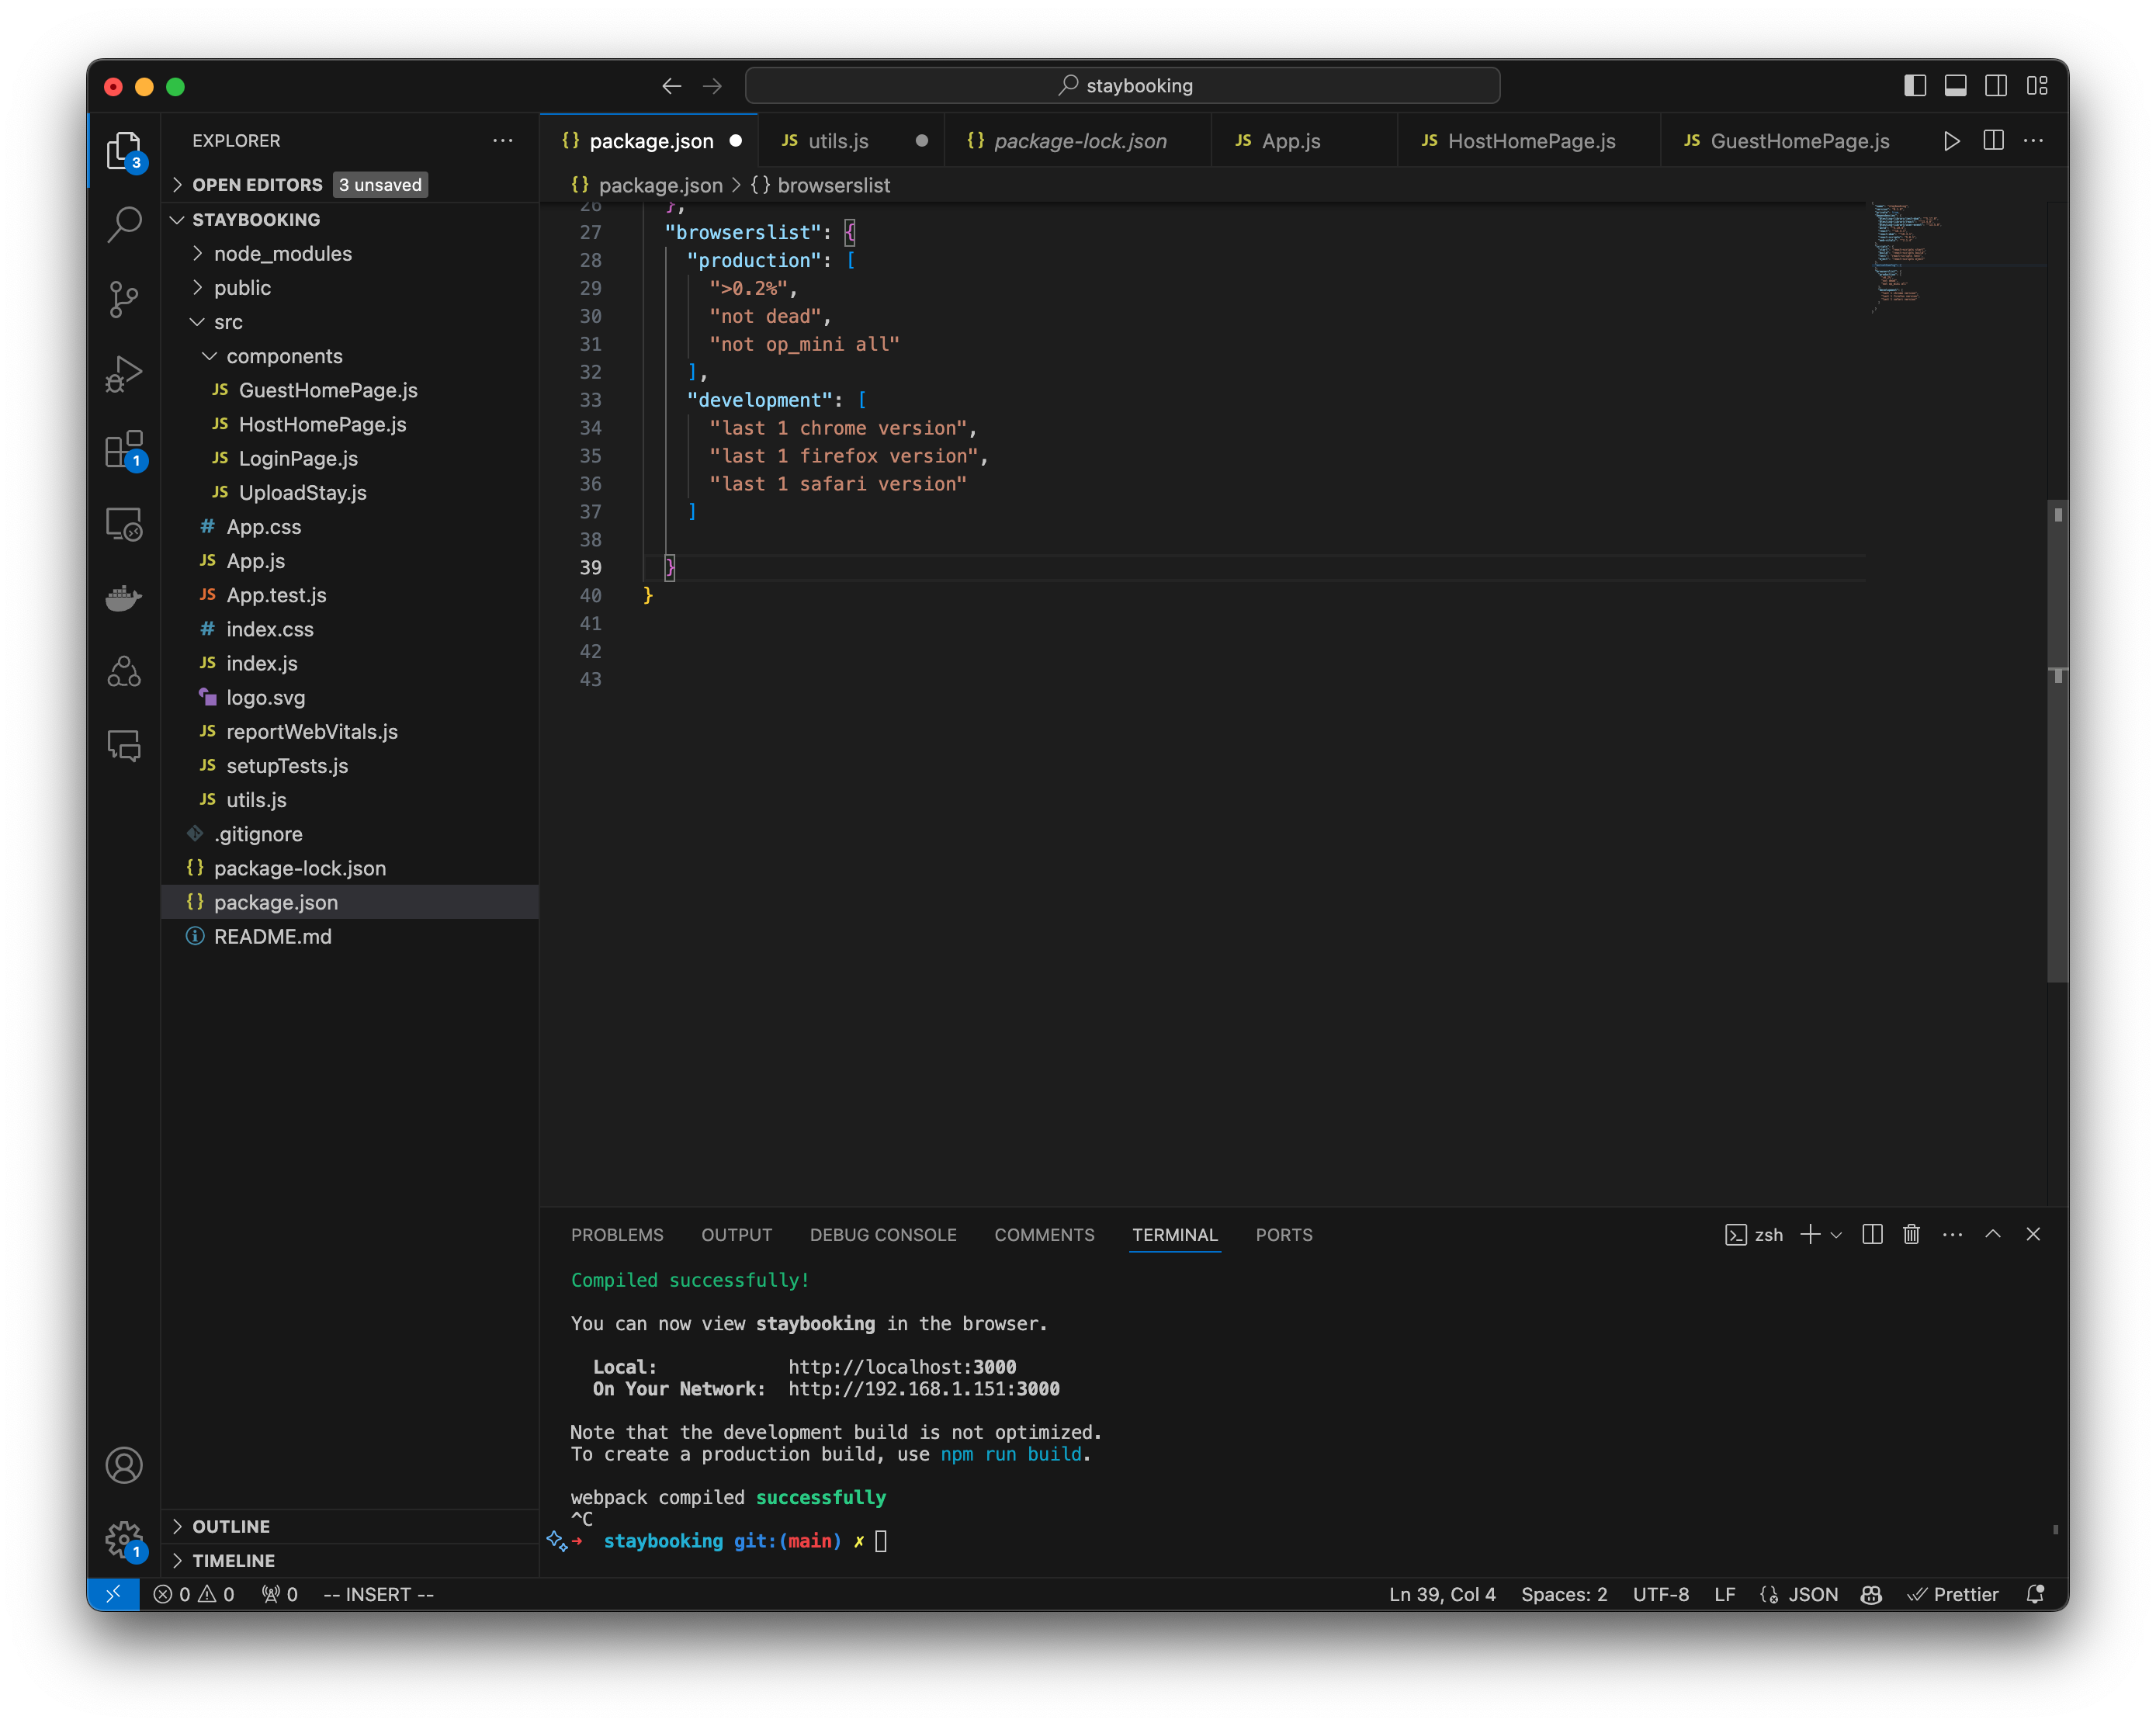Open the http://localhost:3000 link
The height and width of the screenshot is (1726, 2156).
coord(902,1366)
